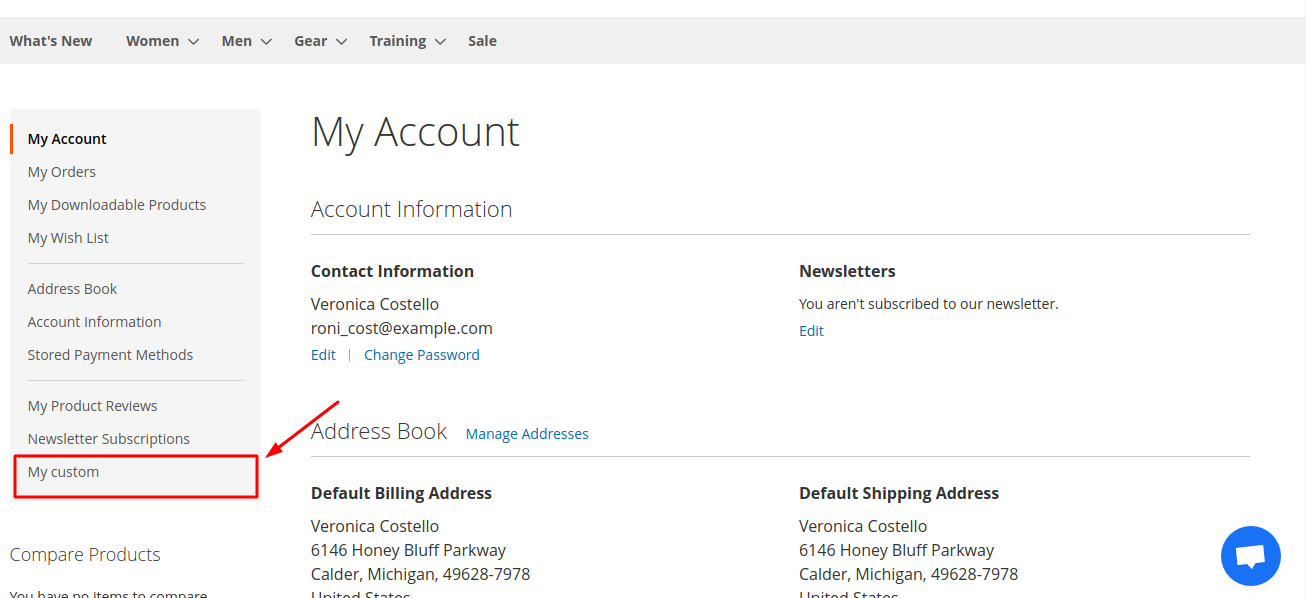The width and height of the screenshot is (1306, 598).
Task: Select My Orders in the sidebar
Action: [61, 171]
